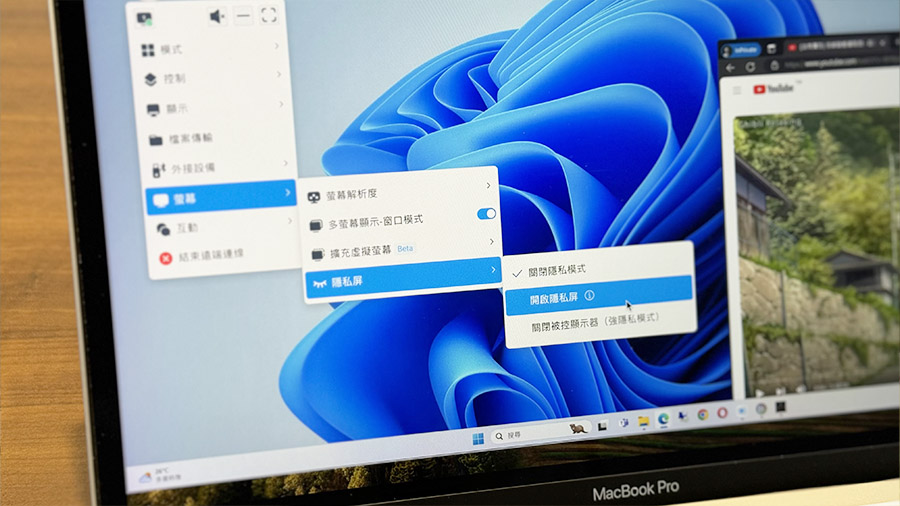Expand the 控制 submenu arrow
The height and width of the screenshot is (506, 900).
(279, 75)
